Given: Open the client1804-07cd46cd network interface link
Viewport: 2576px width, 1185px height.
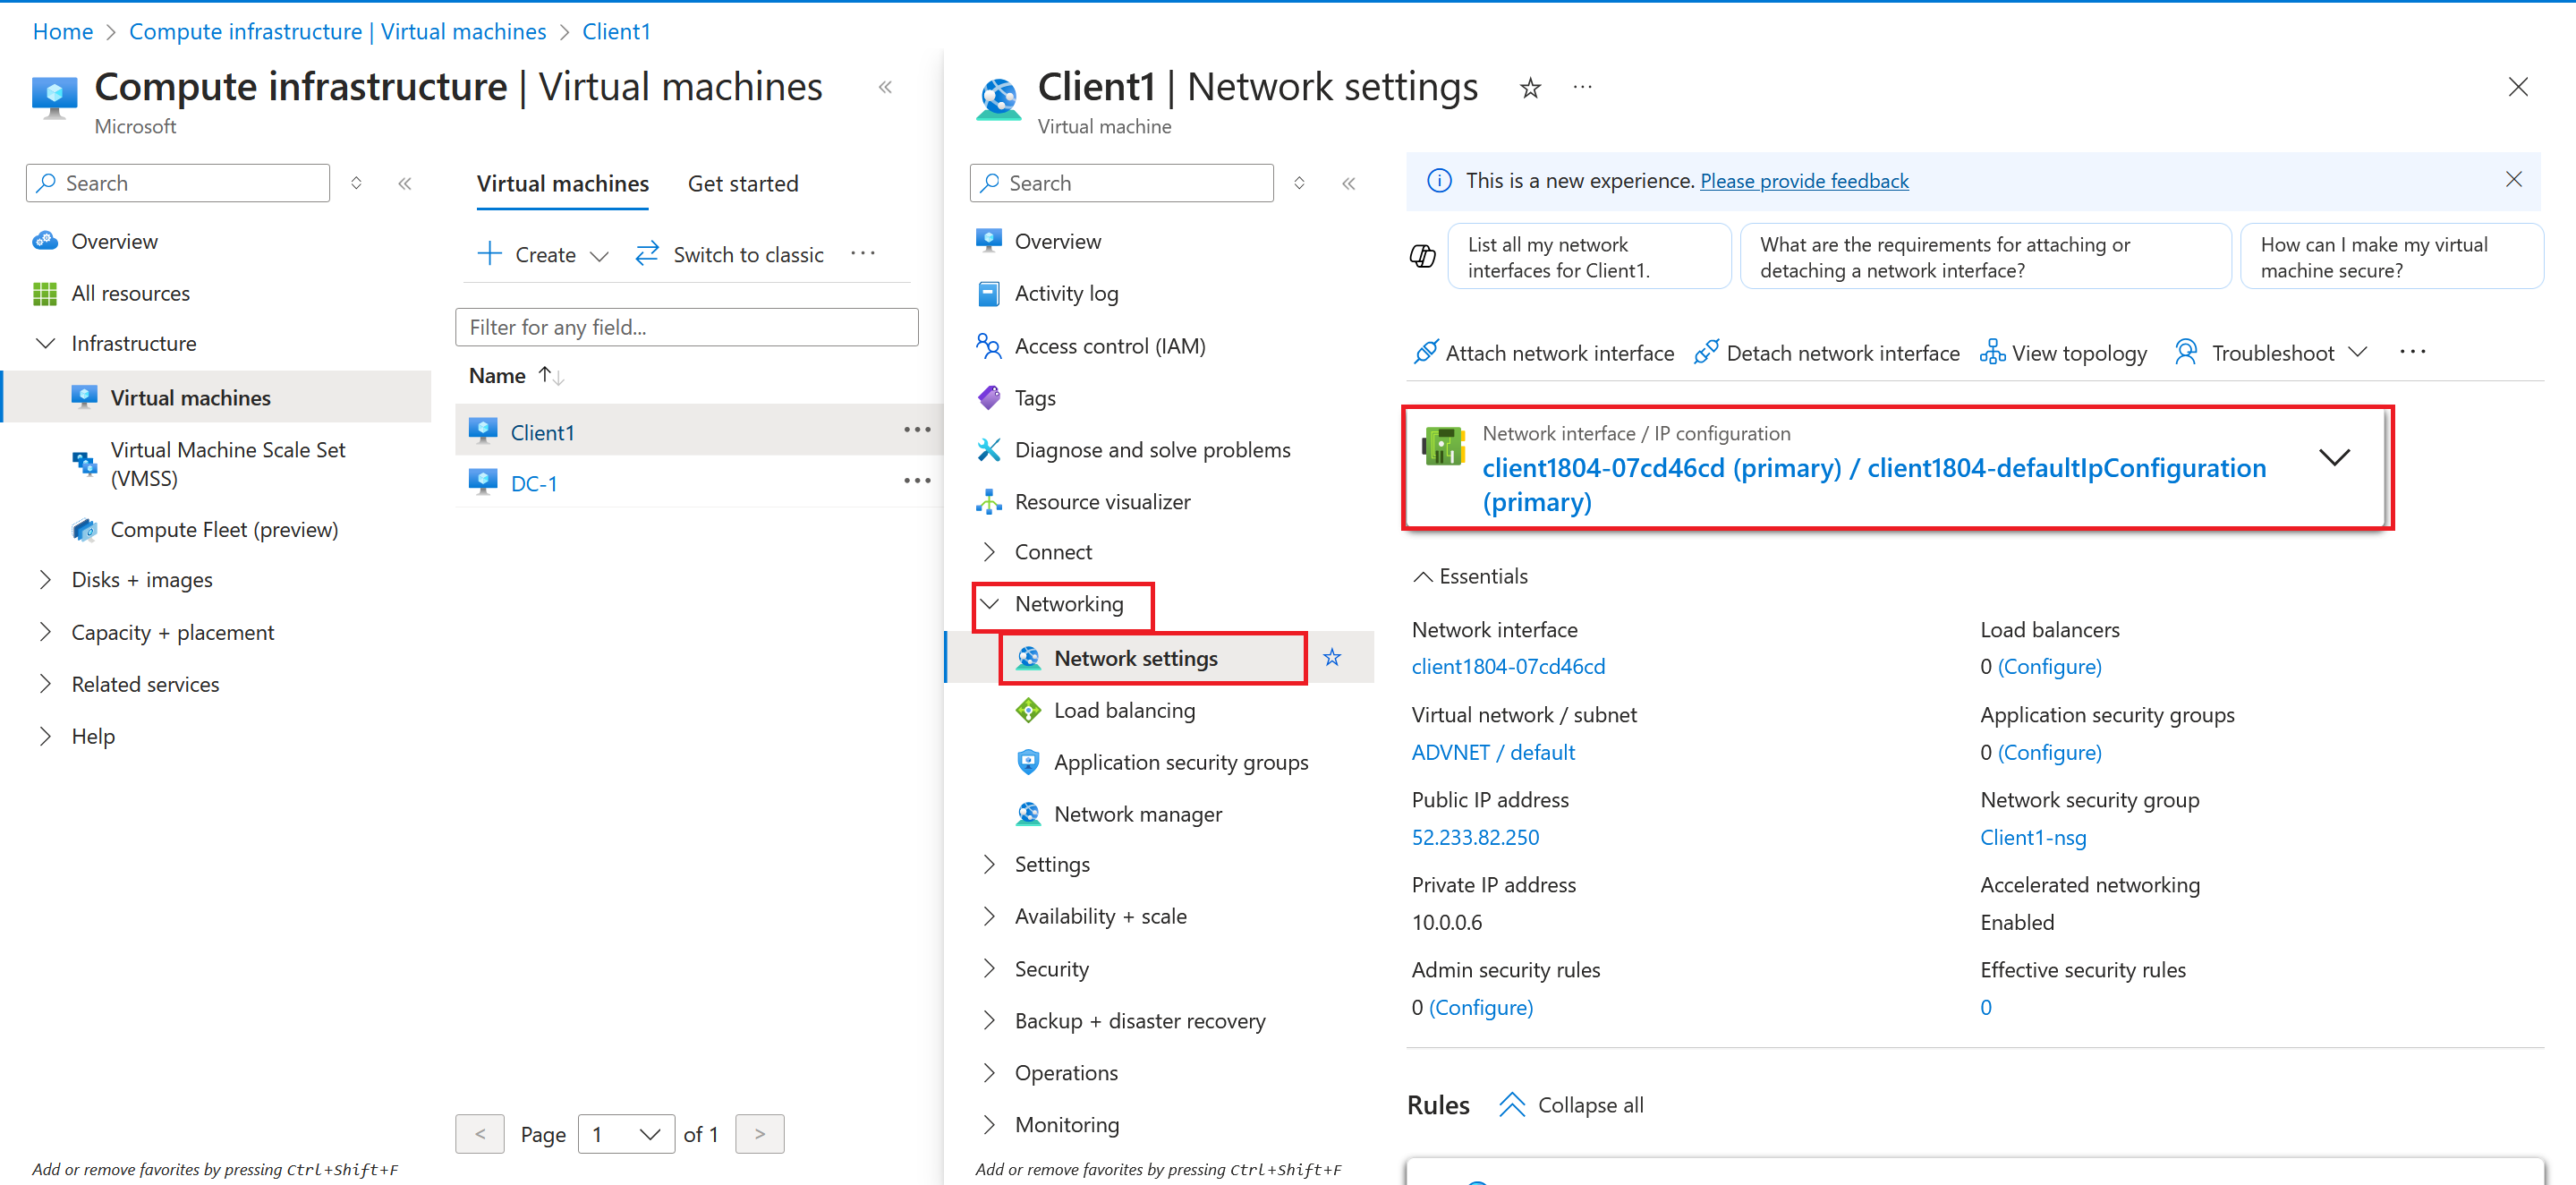Looking at the screenshot, I should [1508, 666].
